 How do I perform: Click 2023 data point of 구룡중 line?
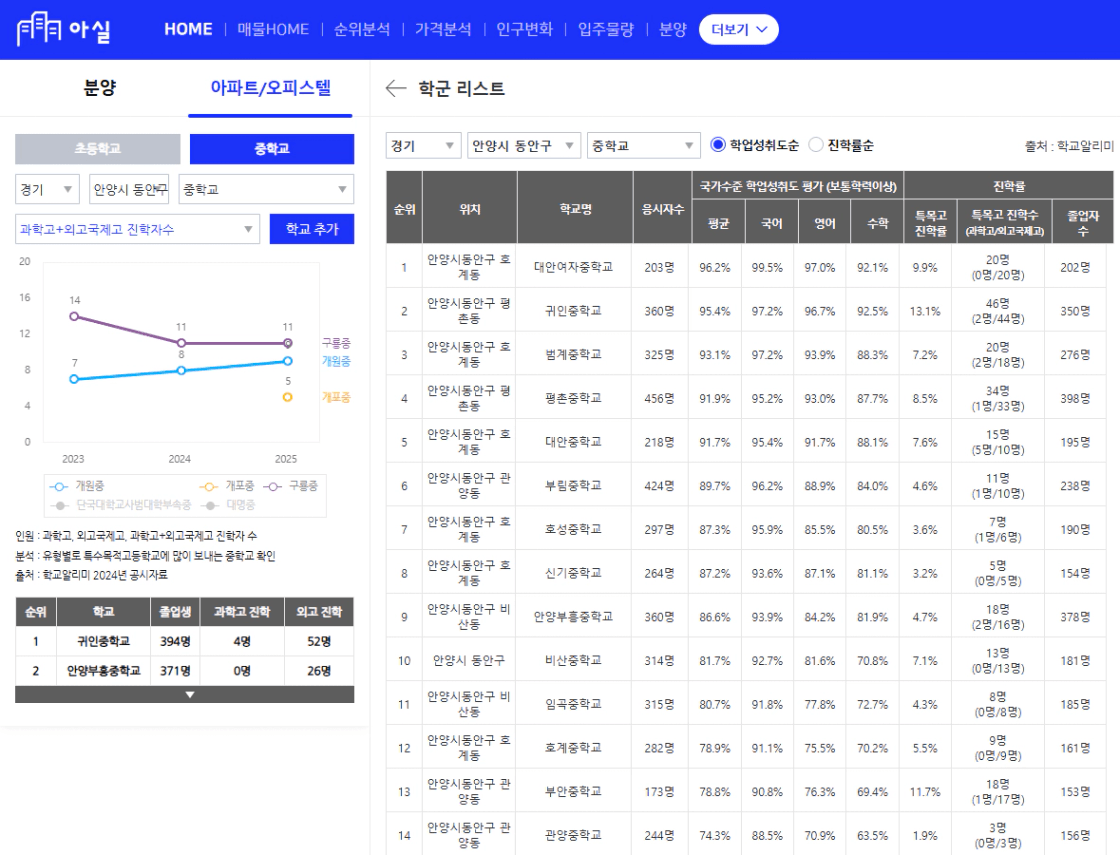point(74,316)
